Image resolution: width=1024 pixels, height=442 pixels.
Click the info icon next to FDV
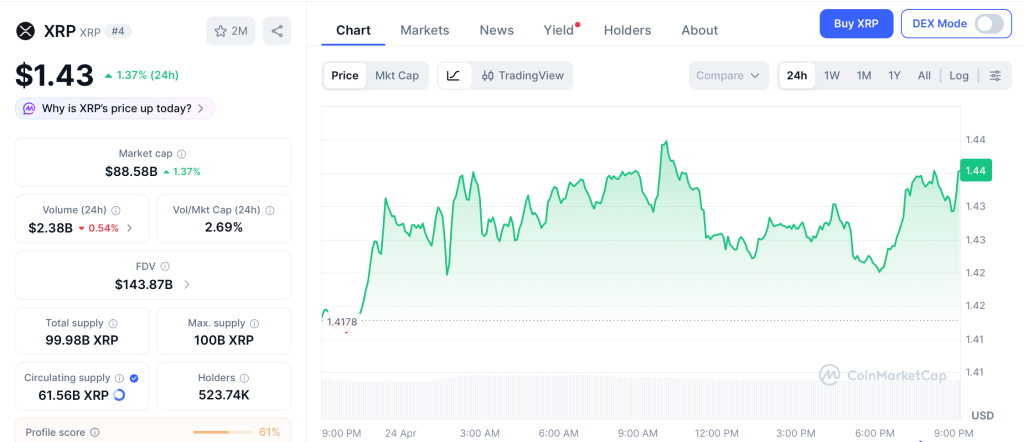click(165, 267)
